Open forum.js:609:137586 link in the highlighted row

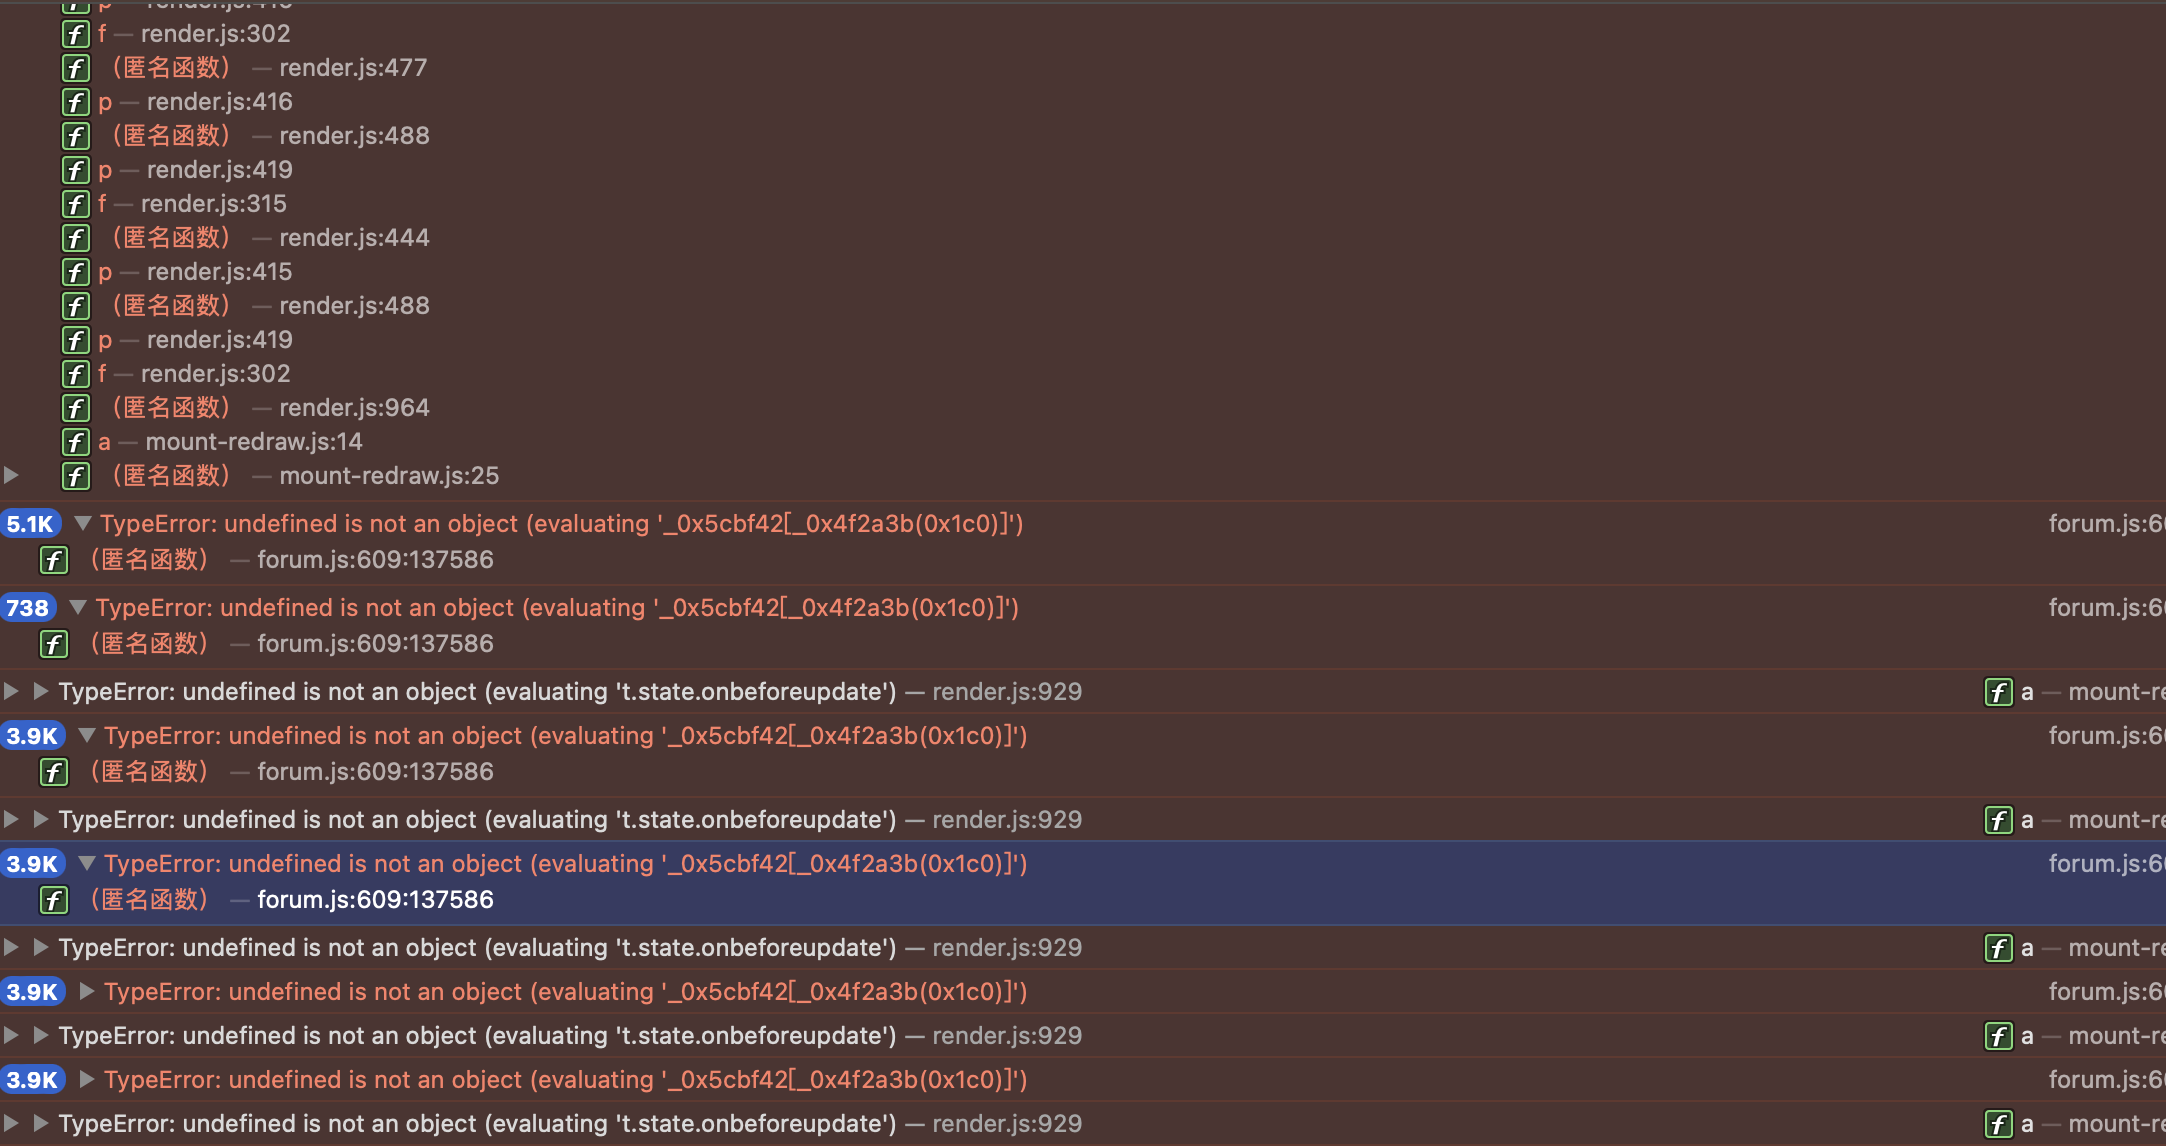pos(375,900)
